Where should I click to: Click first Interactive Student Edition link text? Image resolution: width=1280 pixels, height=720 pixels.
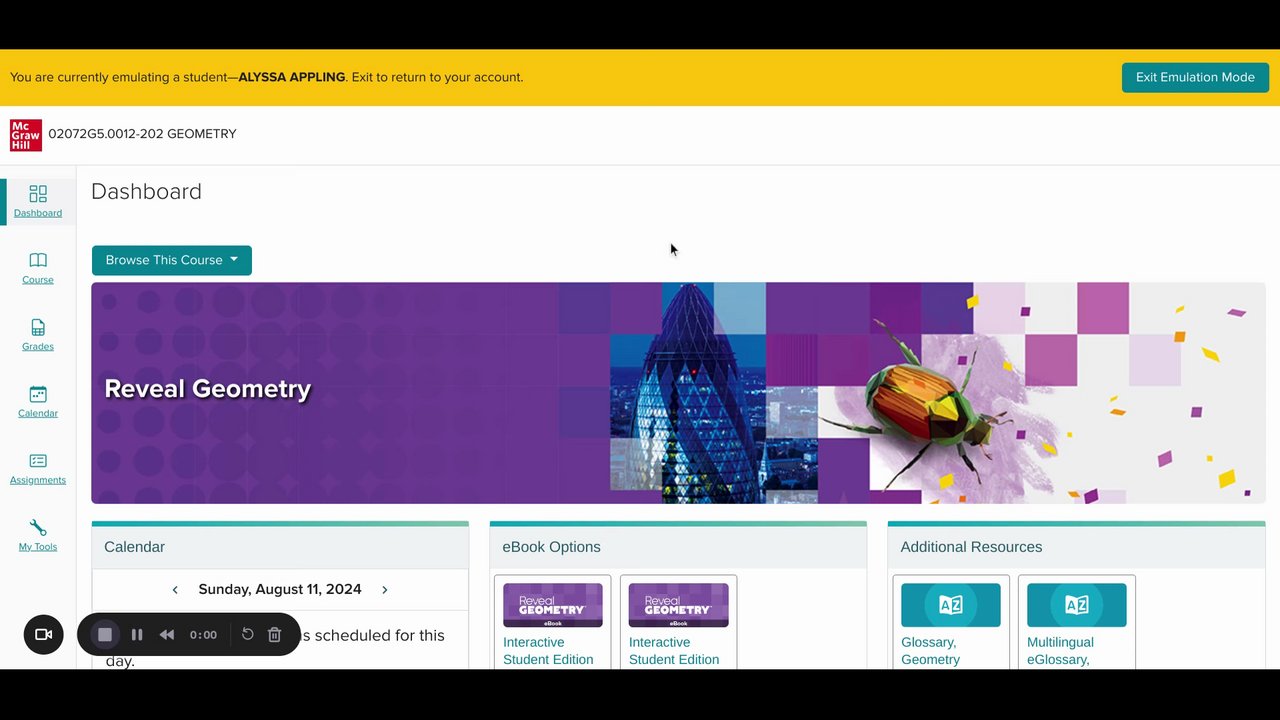click(548, 651)
